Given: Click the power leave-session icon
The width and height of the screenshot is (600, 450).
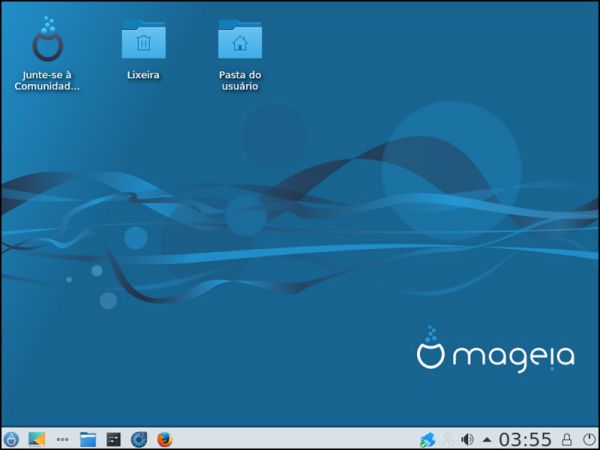Looking at the screenshot, I should (x=589, y=439).
